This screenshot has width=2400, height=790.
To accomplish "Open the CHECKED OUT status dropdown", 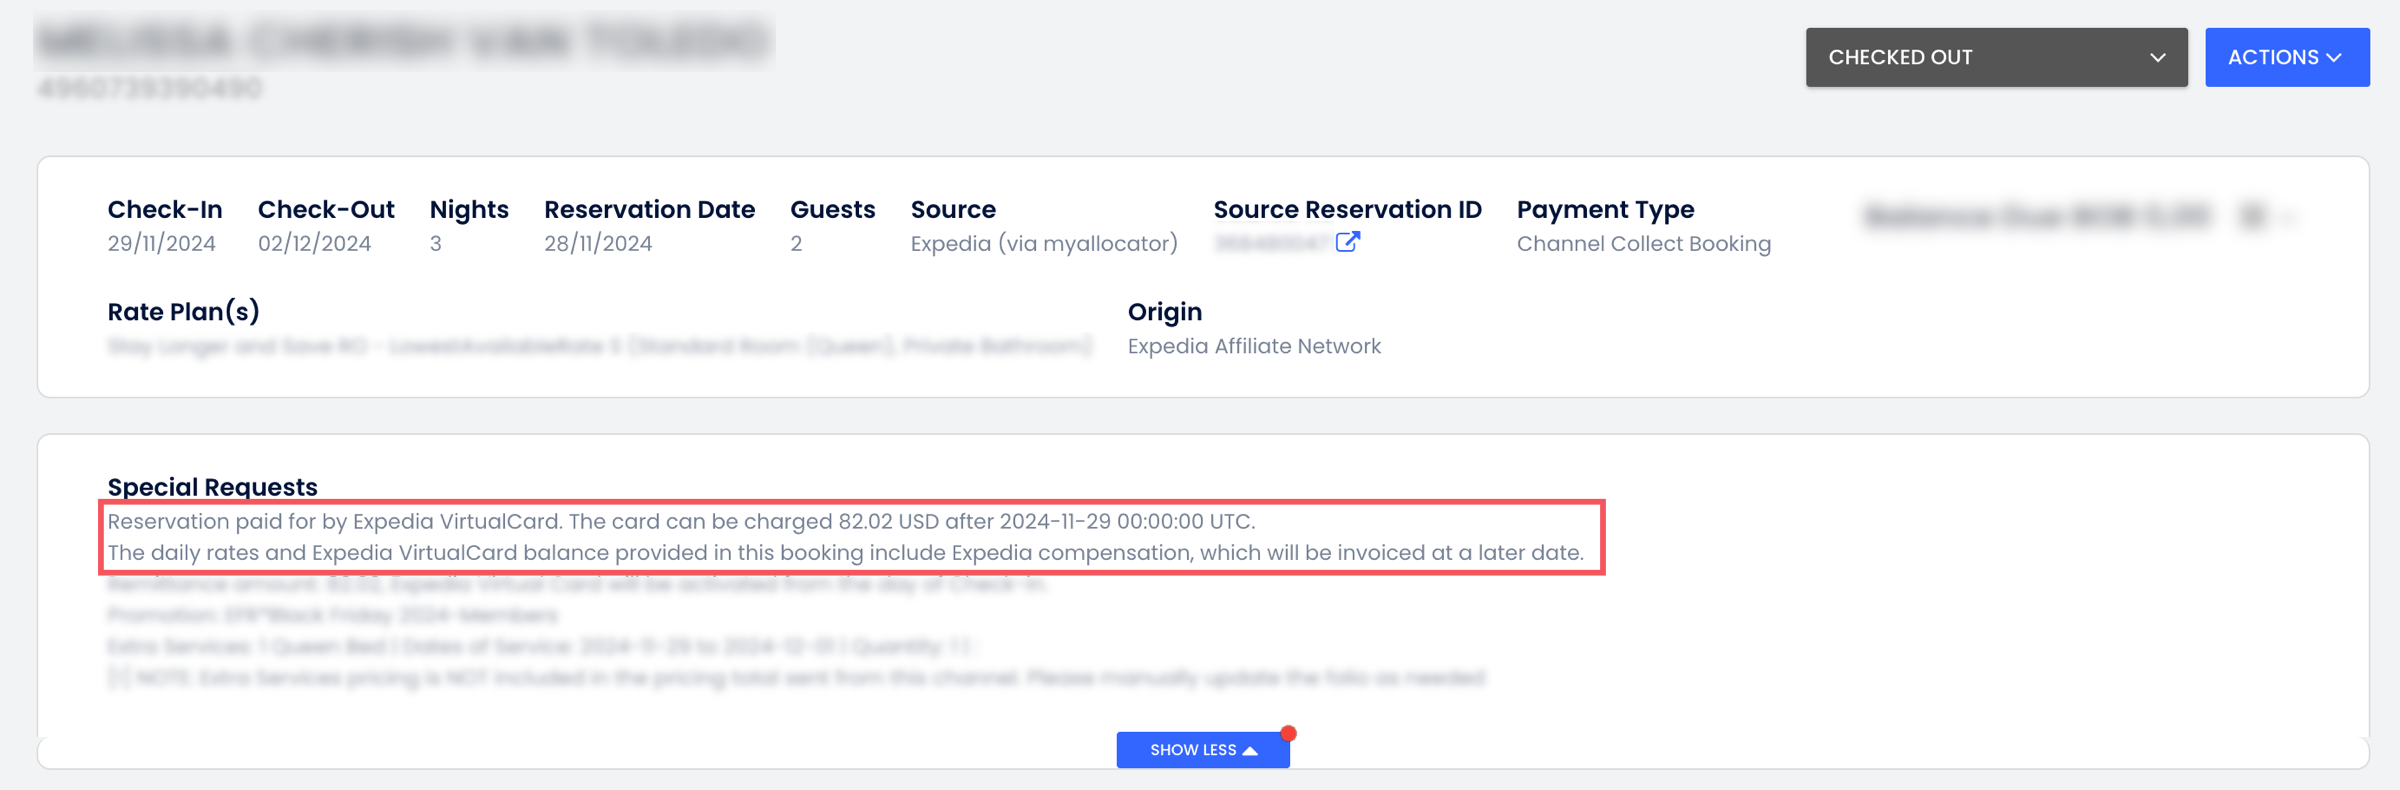I will click(x=1995, y=58).
